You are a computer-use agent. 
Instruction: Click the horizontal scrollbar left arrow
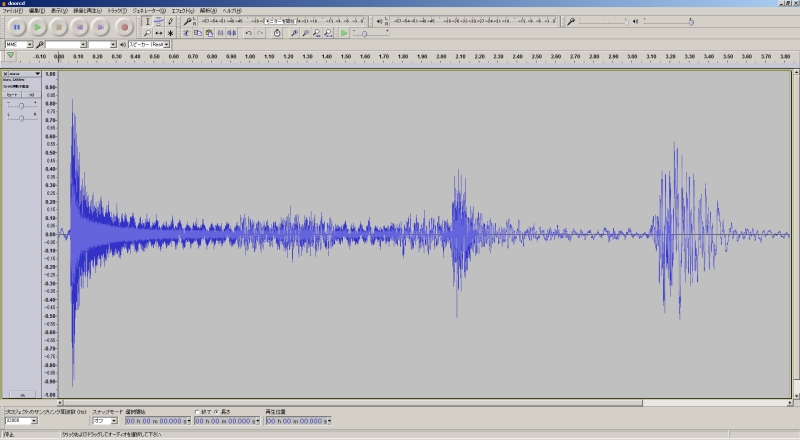60,403
